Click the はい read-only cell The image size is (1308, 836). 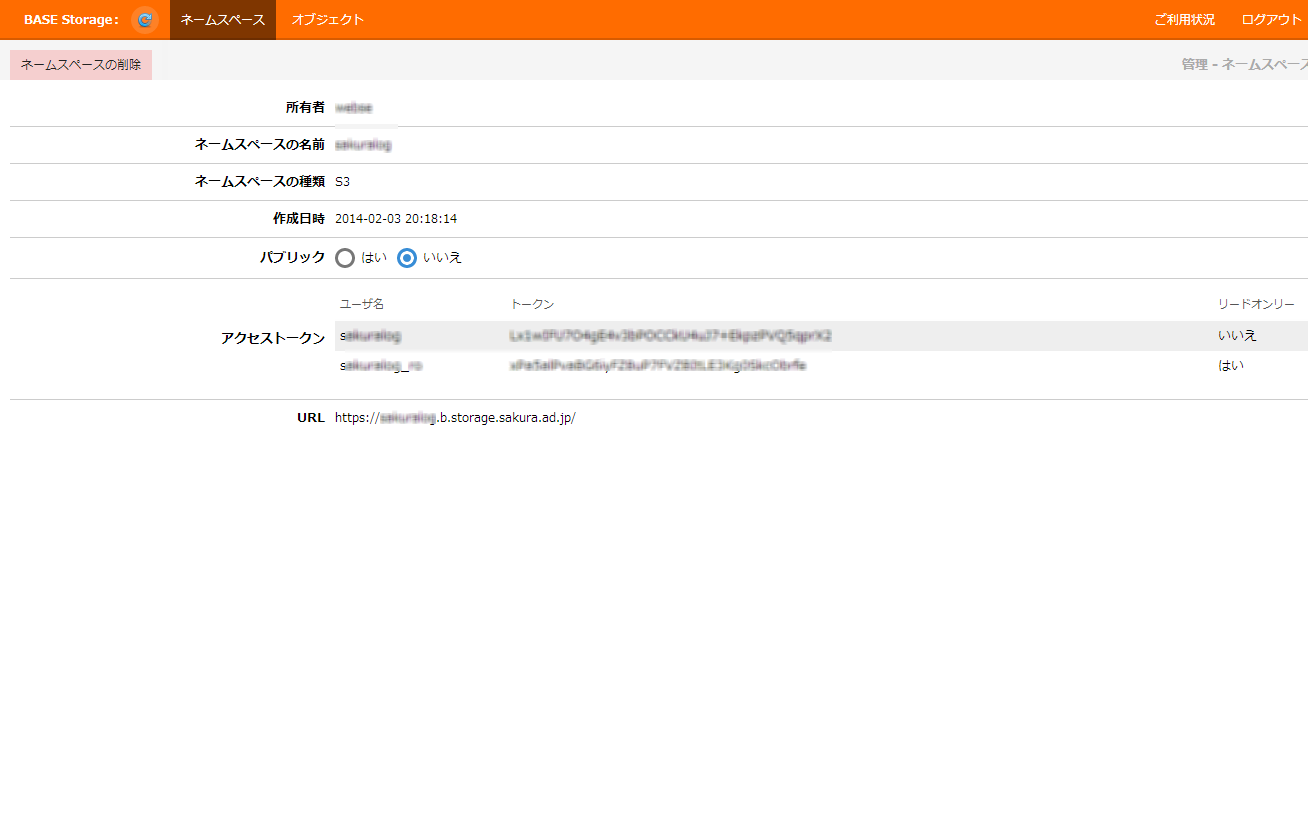pos(1231,366)
